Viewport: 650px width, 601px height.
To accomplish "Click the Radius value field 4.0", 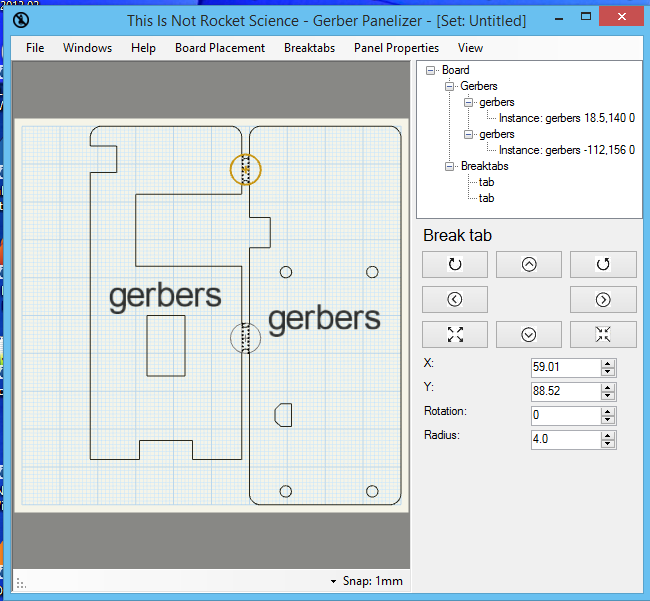I will click(566, 439).
